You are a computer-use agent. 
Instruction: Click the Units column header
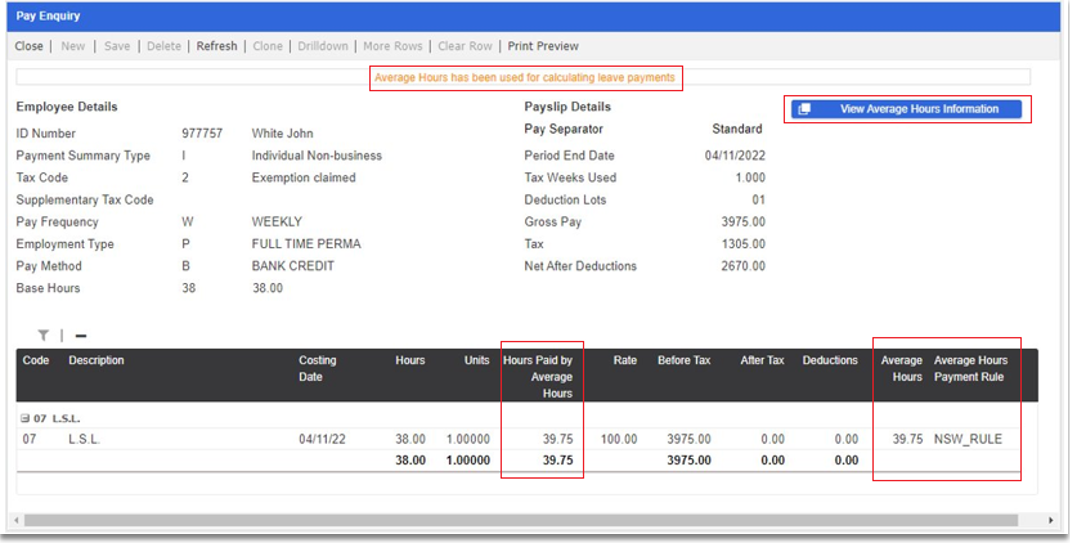coord(477,360)
